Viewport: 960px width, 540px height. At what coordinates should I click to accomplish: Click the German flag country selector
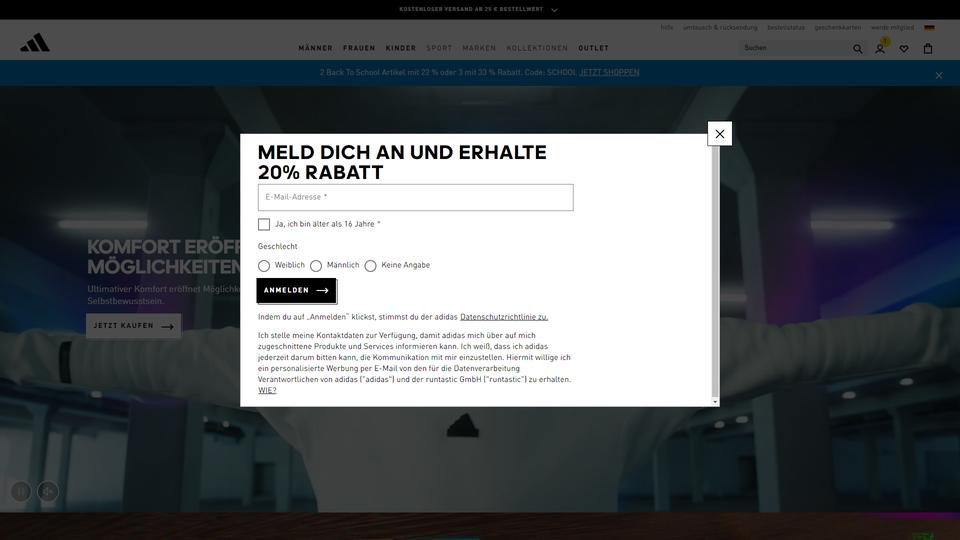coord(929,28)
